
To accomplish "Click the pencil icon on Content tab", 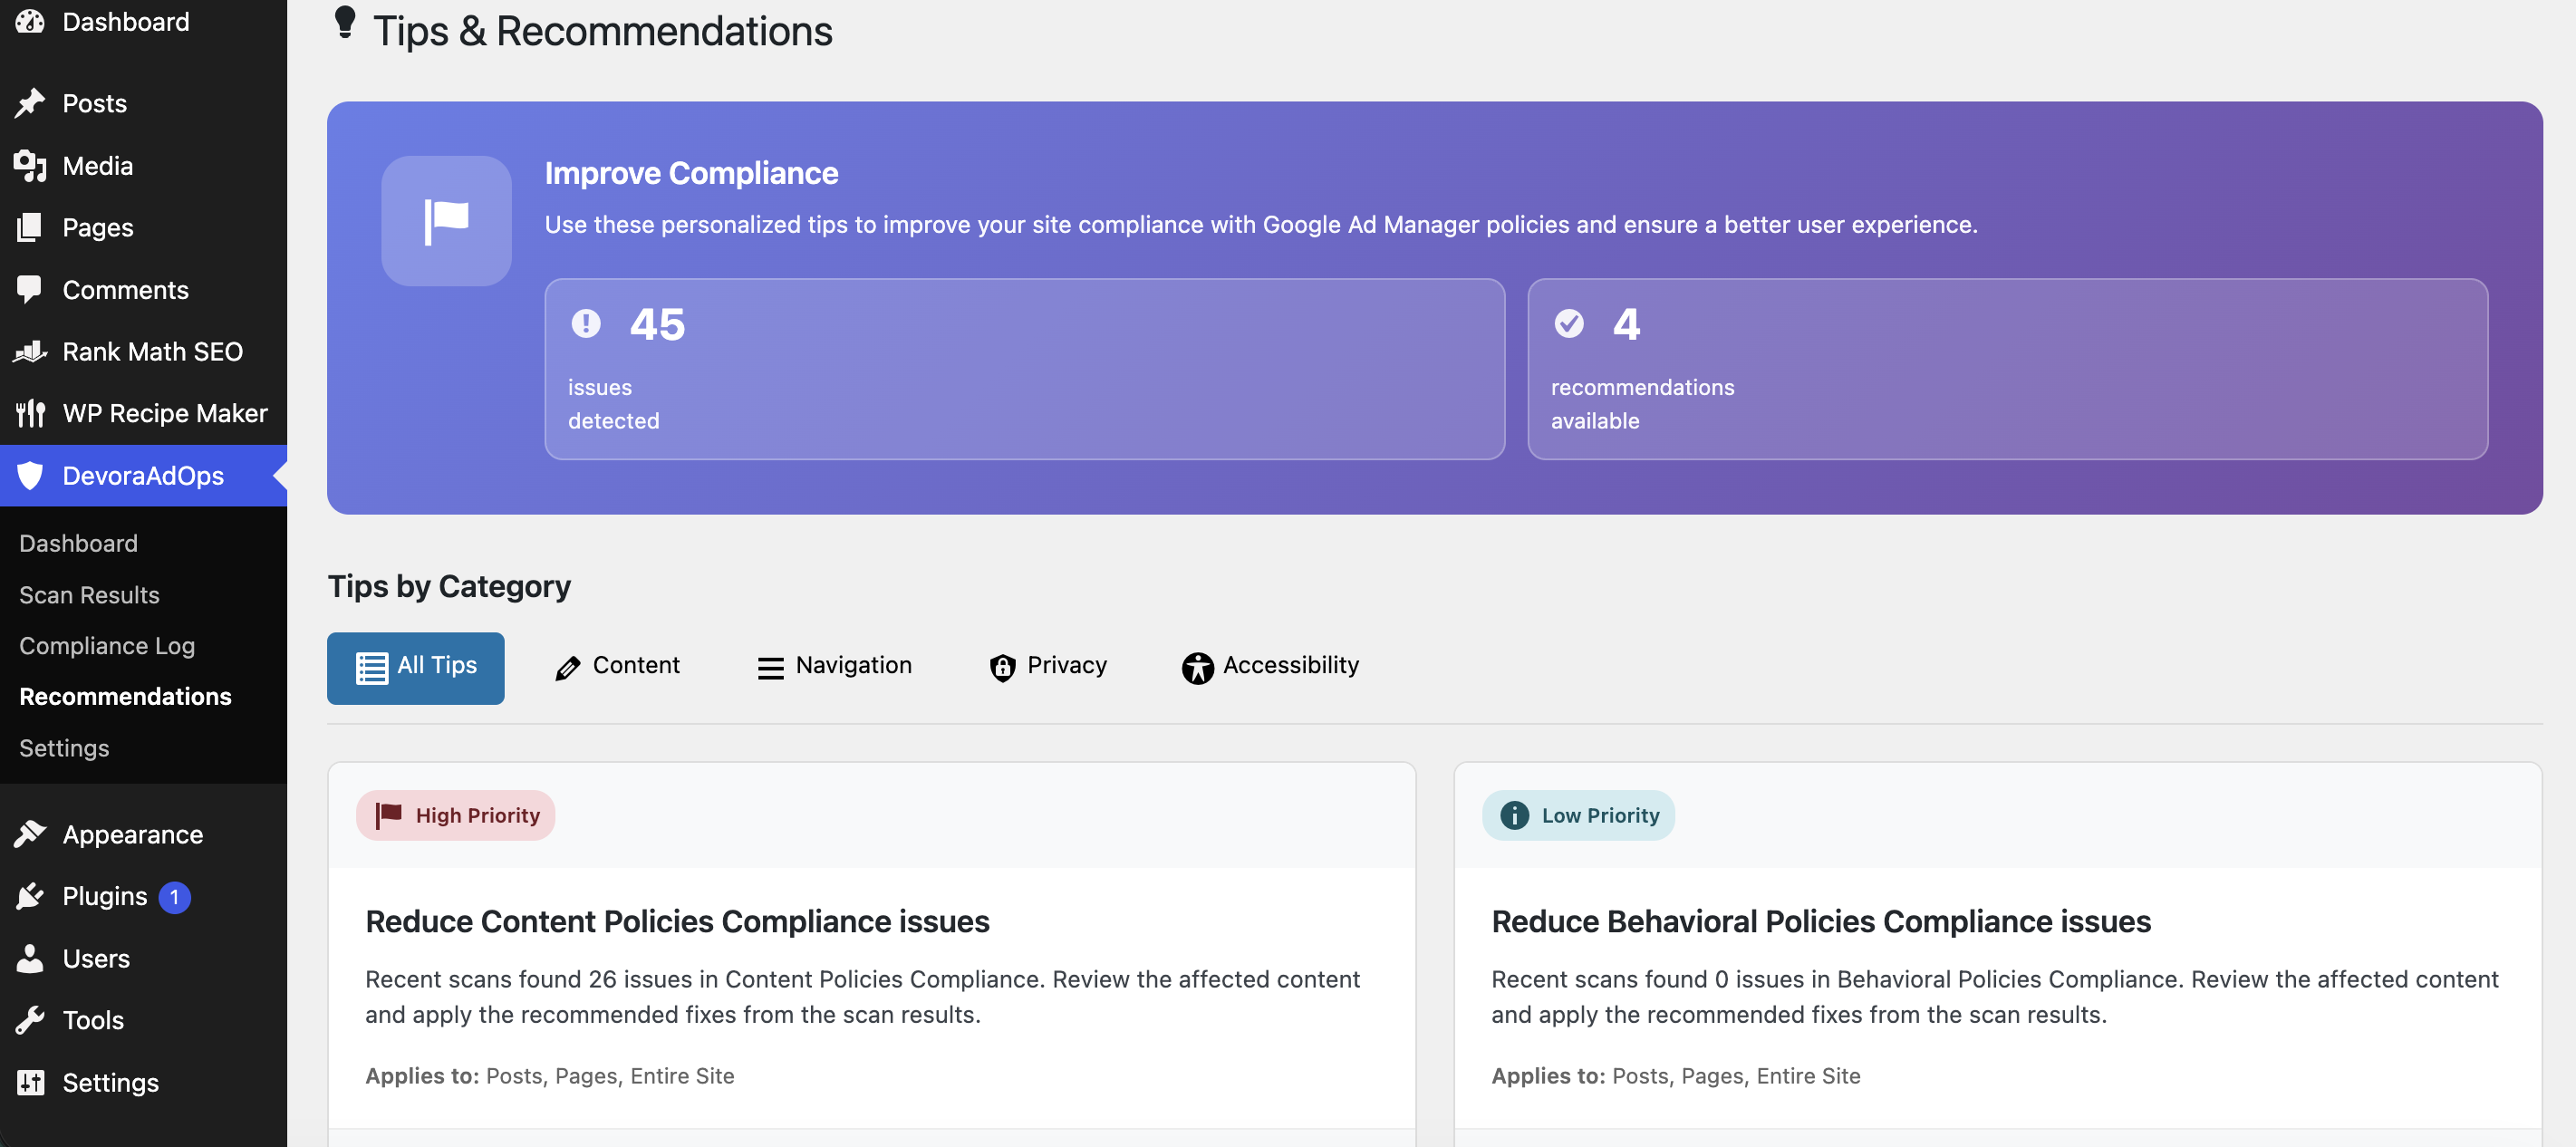I will (568, 668).
